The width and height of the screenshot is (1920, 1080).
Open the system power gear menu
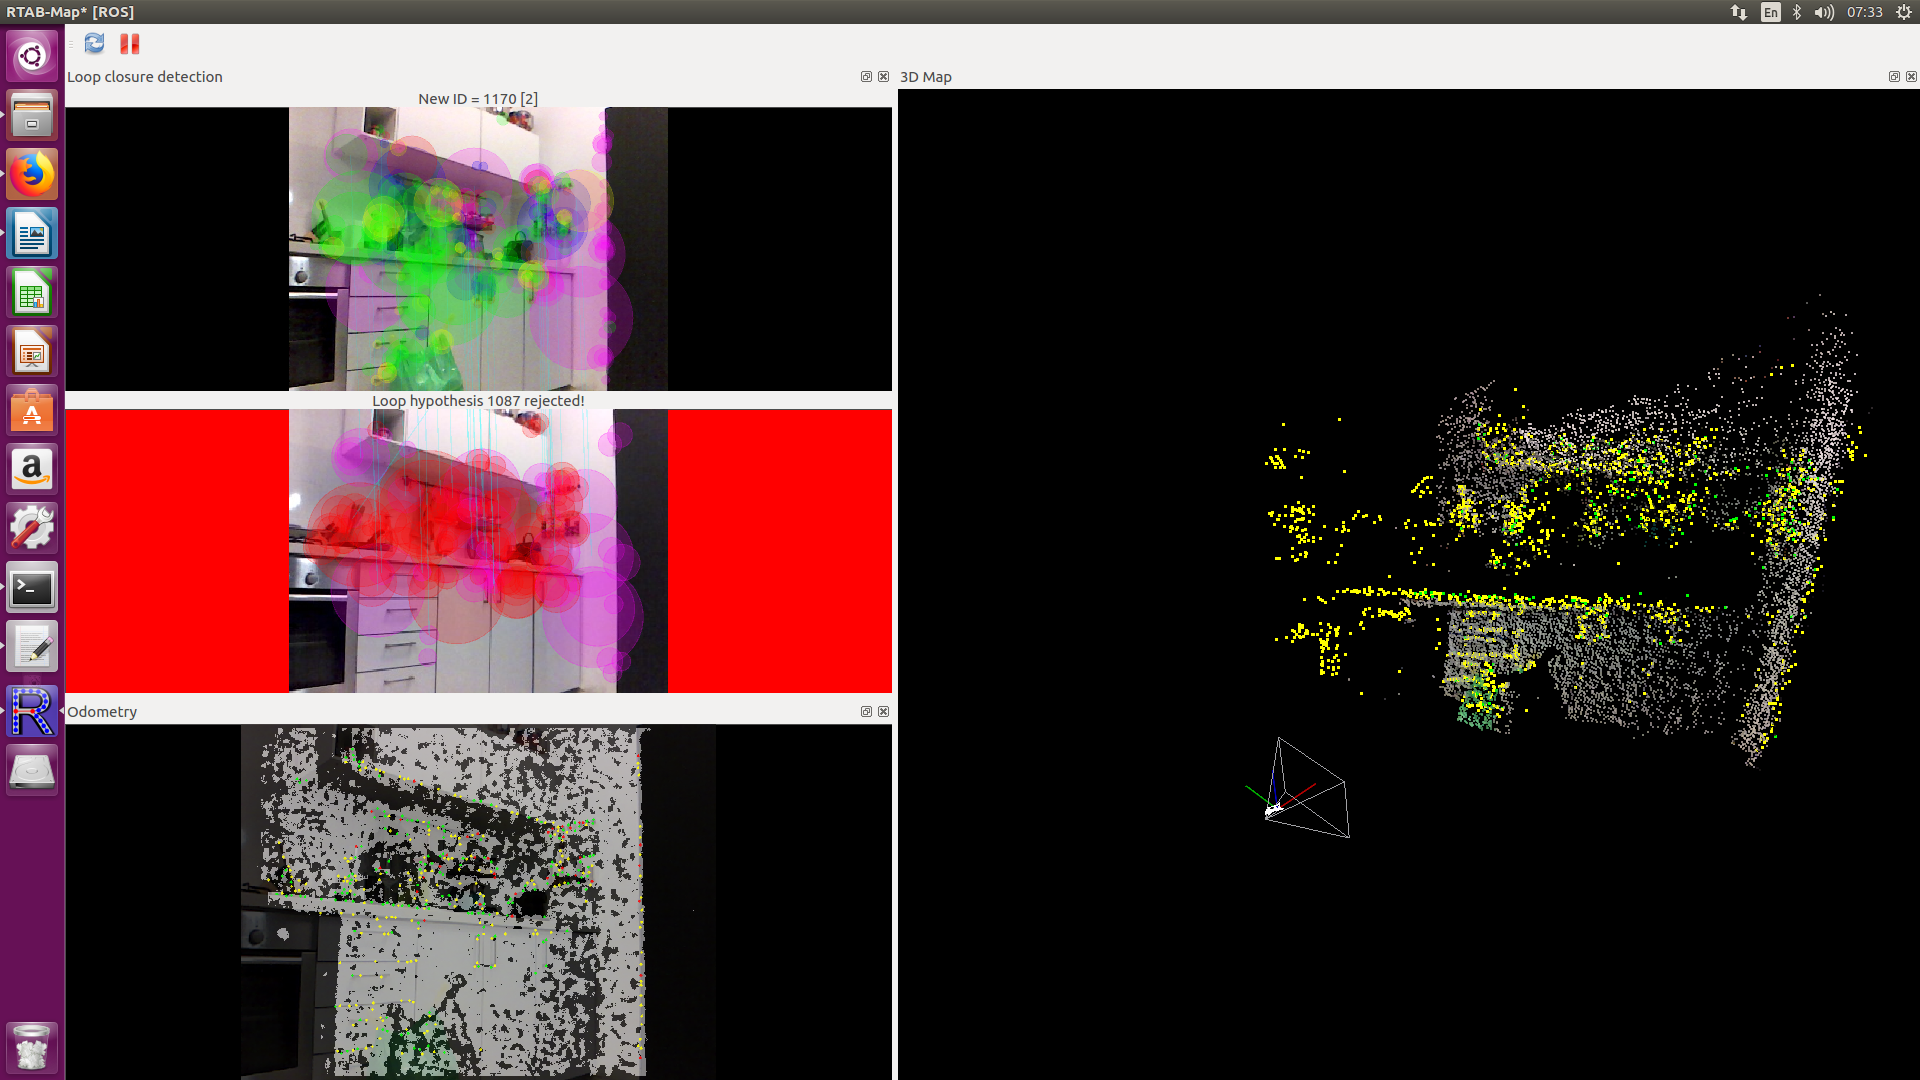tap(1904, 12)
